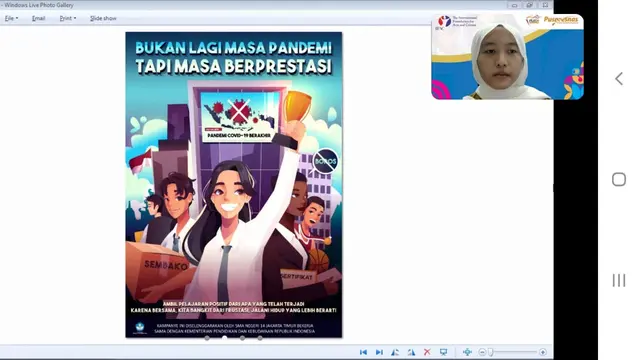Click the zoom out minus button
Viewport: 640px width, 360px height.
coord(482,352)
